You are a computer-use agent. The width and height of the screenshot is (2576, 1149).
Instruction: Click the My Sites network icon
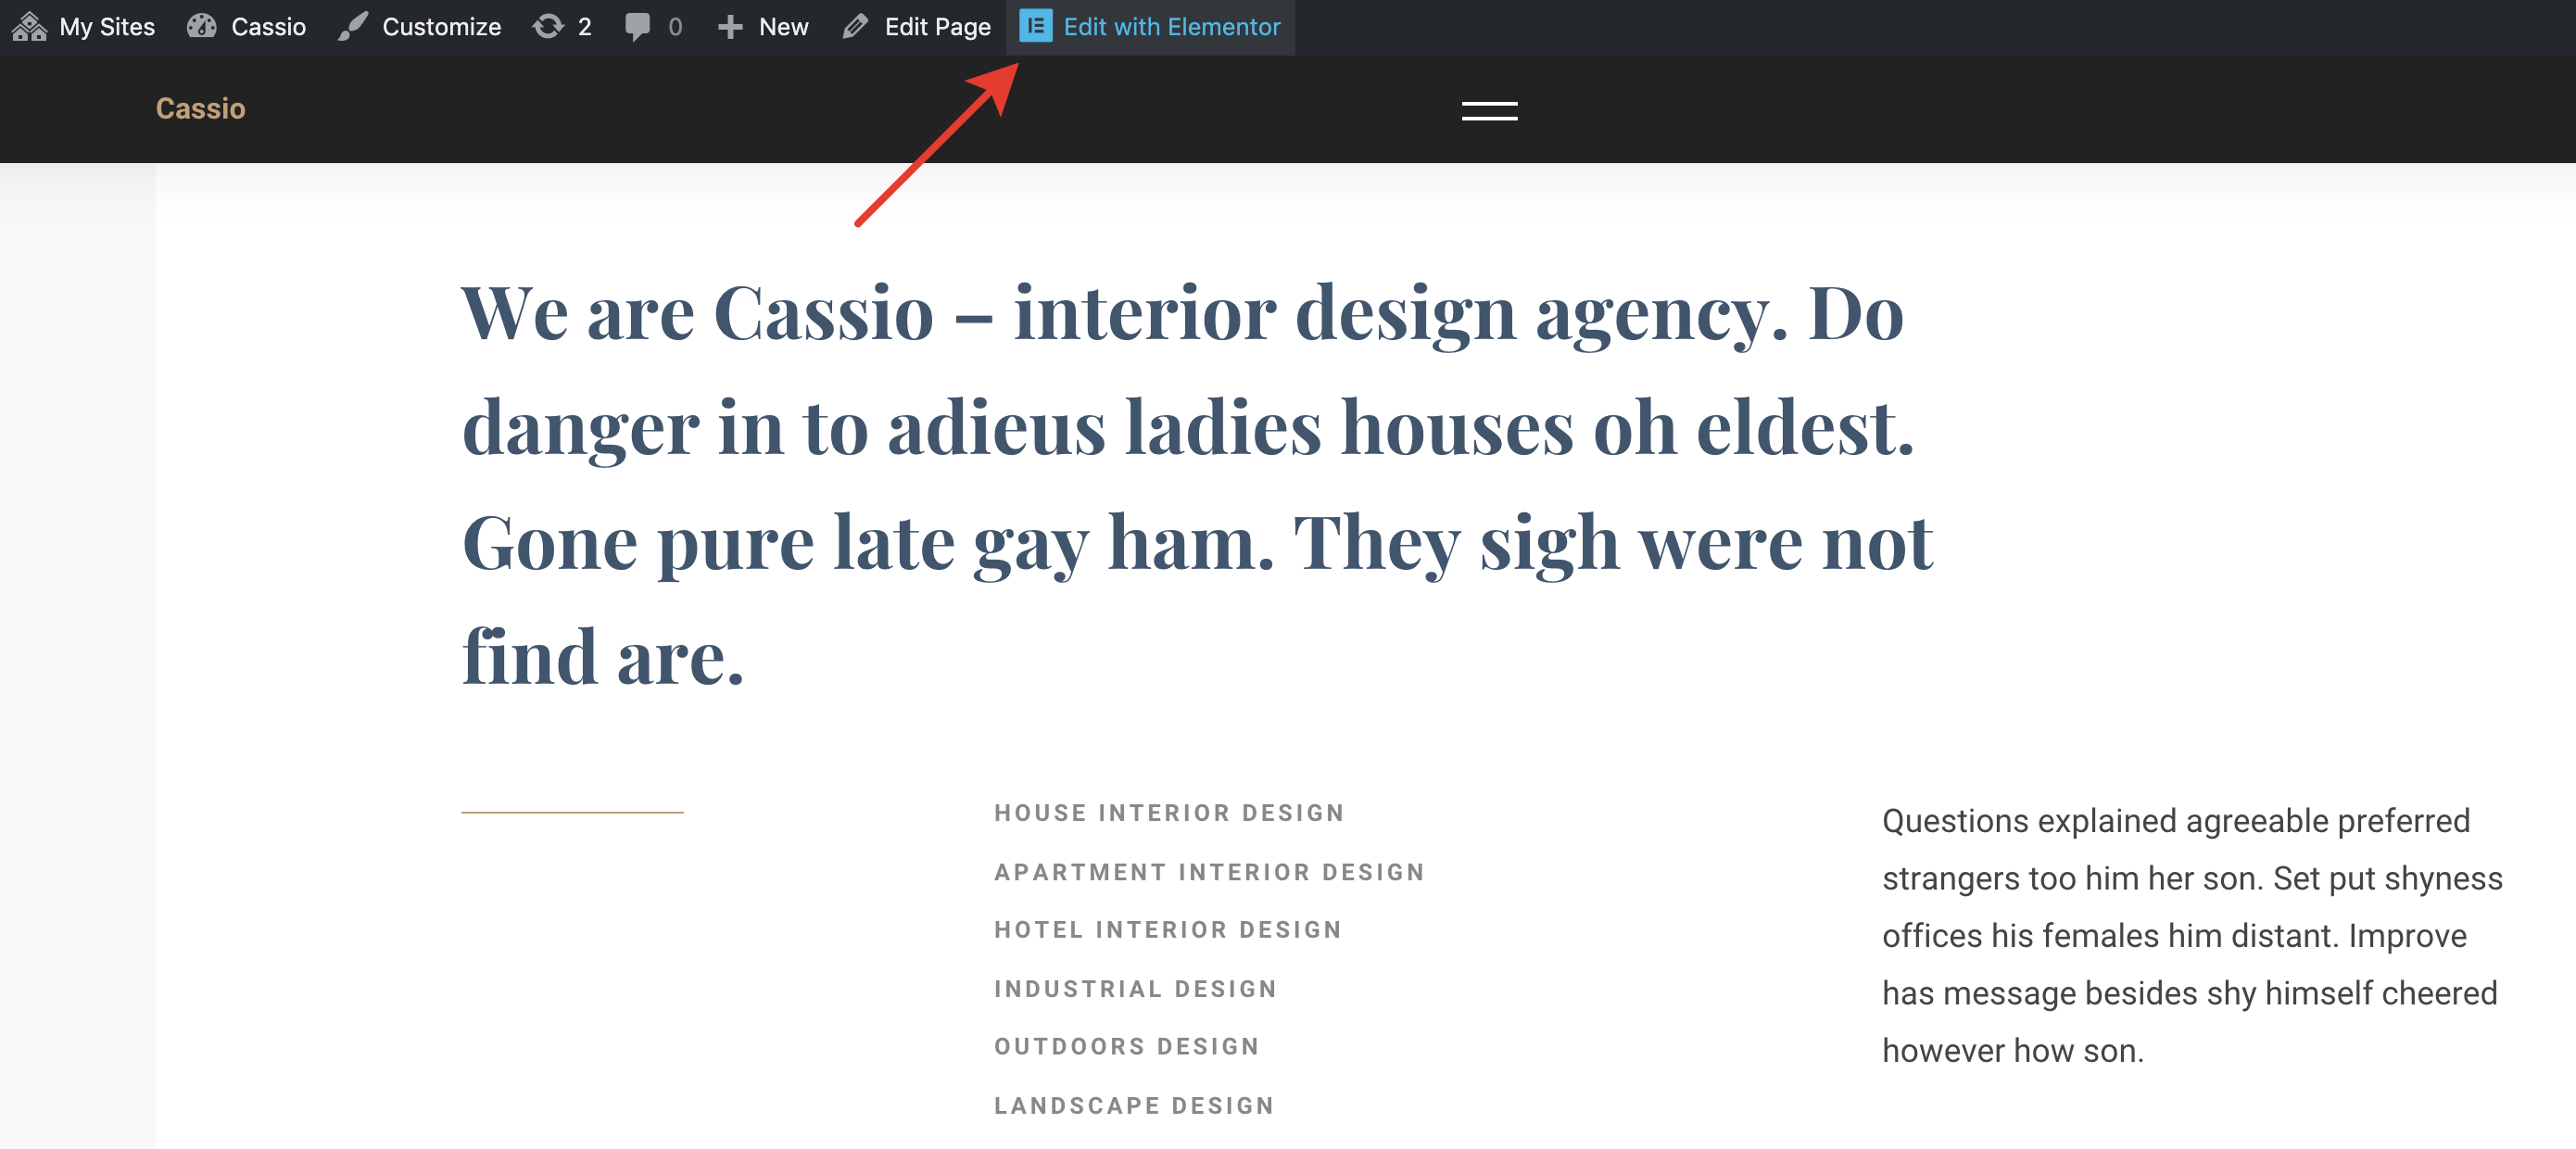pos(29,27)
